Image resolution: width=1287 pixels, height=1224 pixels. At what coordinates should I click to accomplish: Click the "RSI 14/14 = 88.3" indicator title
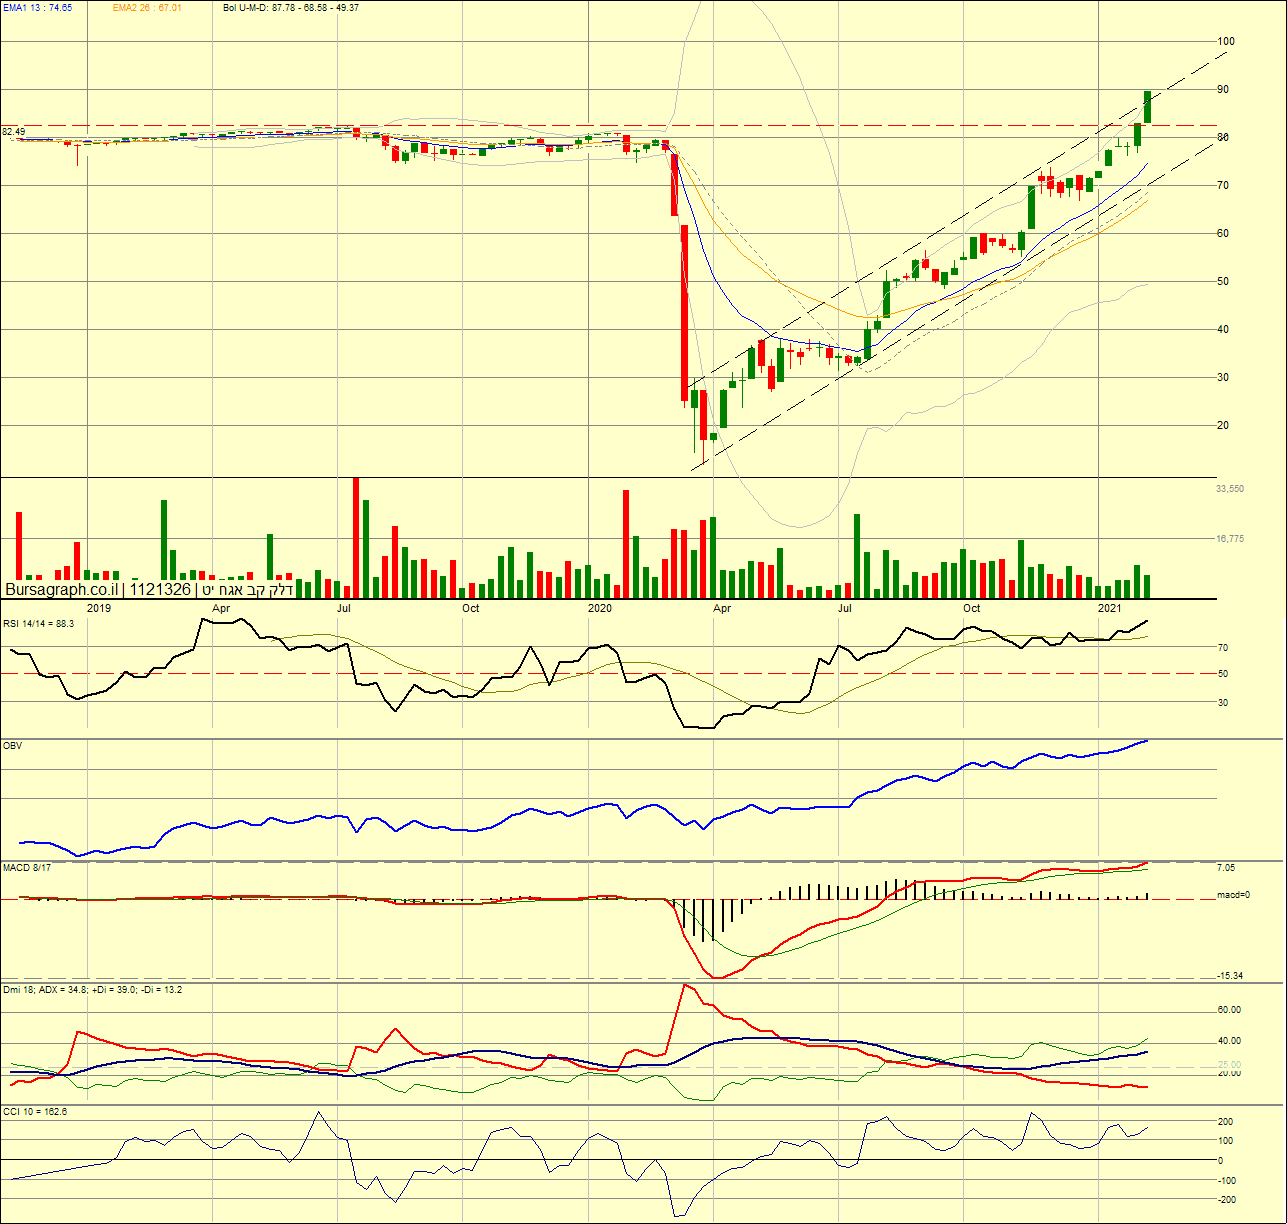tap(38, 623)
